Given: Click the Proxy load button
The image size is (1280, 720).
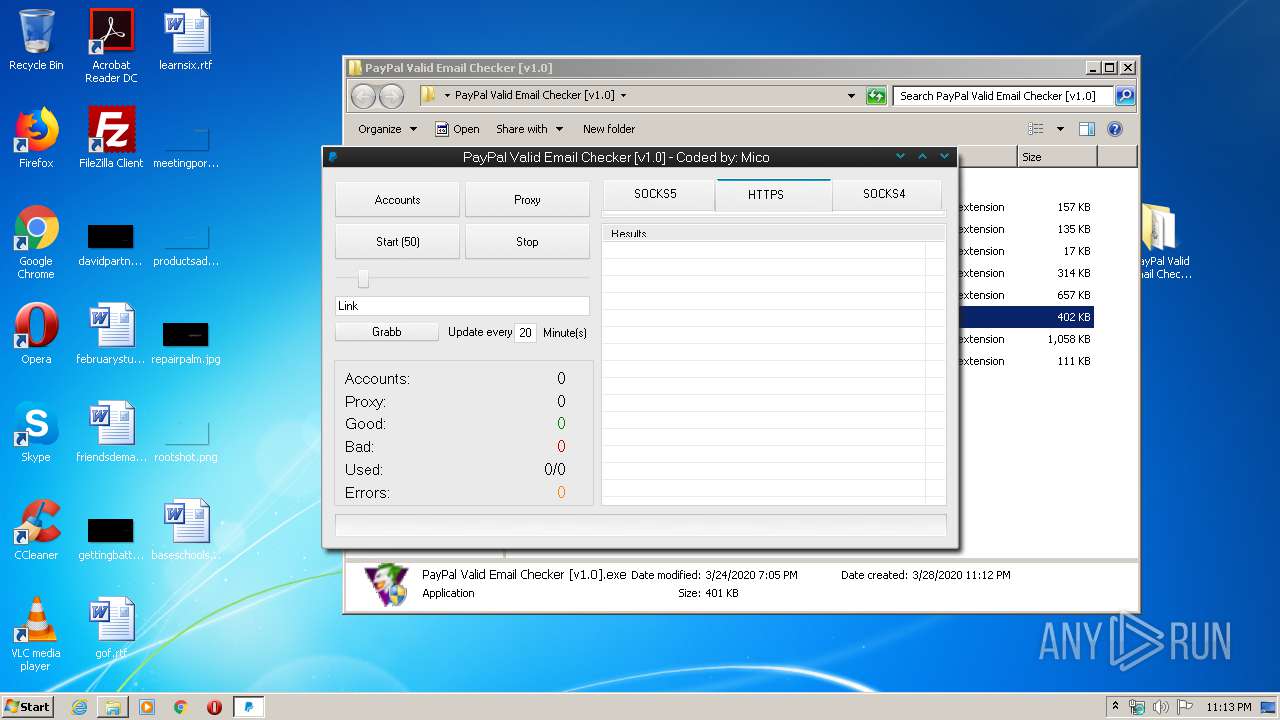Looking at the screenshot, I should (x=527, y=200).
